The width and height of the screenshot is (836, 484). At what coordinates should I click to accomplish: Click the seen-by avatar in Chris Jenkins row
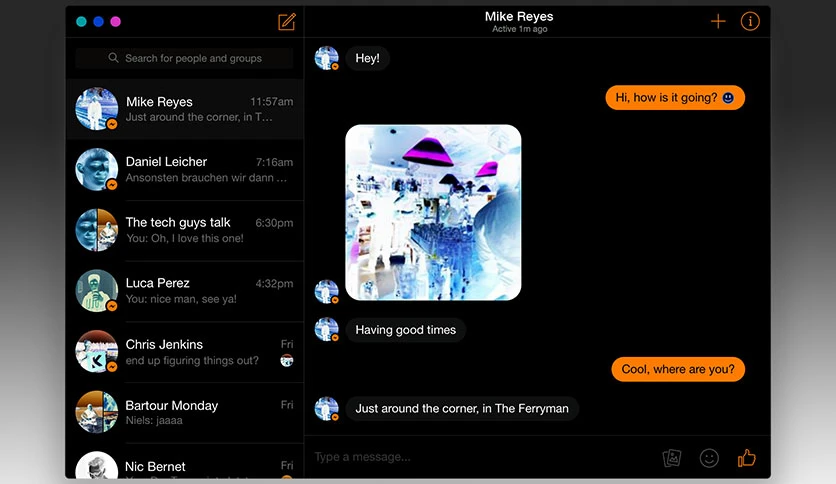pos(287,361)
